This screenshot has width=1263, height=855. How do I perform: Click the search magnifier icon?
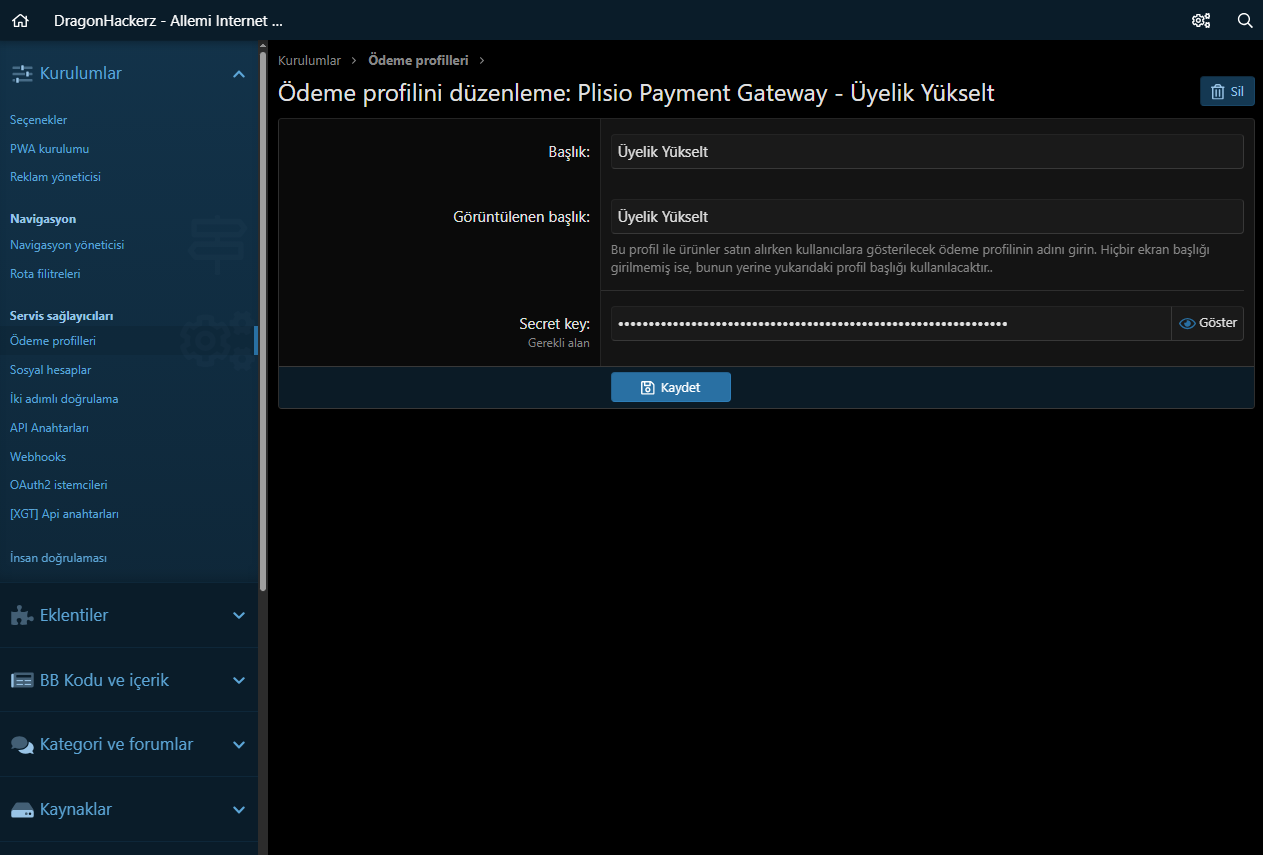point(1245,20)
